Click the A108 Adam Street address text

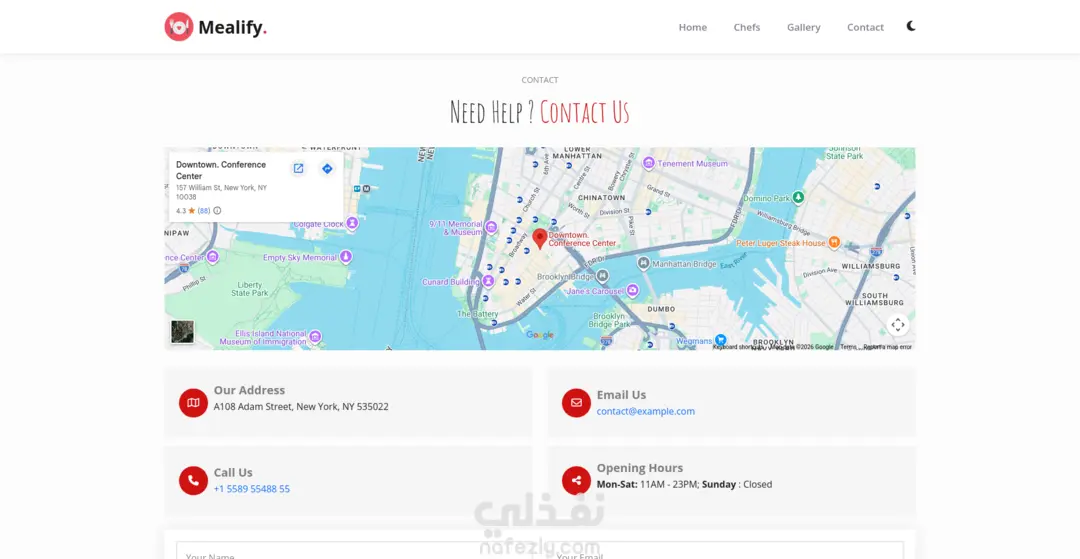click(x=301, y=407)
